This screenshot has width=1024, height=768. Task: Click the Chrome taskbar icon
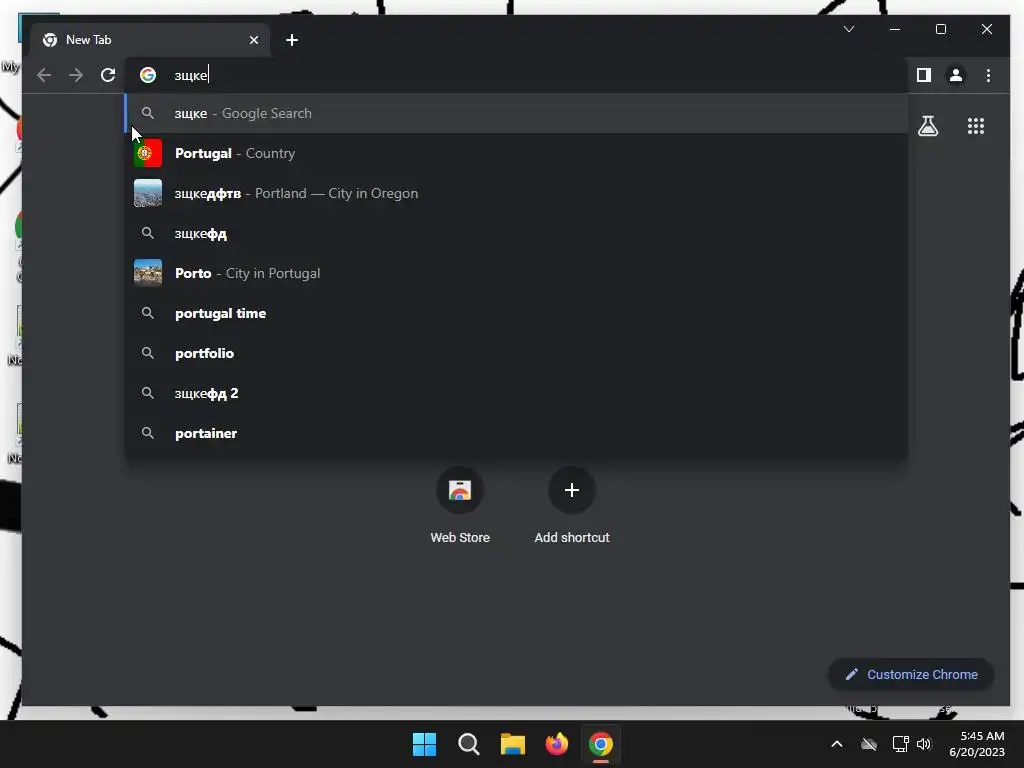coord(601,744)
